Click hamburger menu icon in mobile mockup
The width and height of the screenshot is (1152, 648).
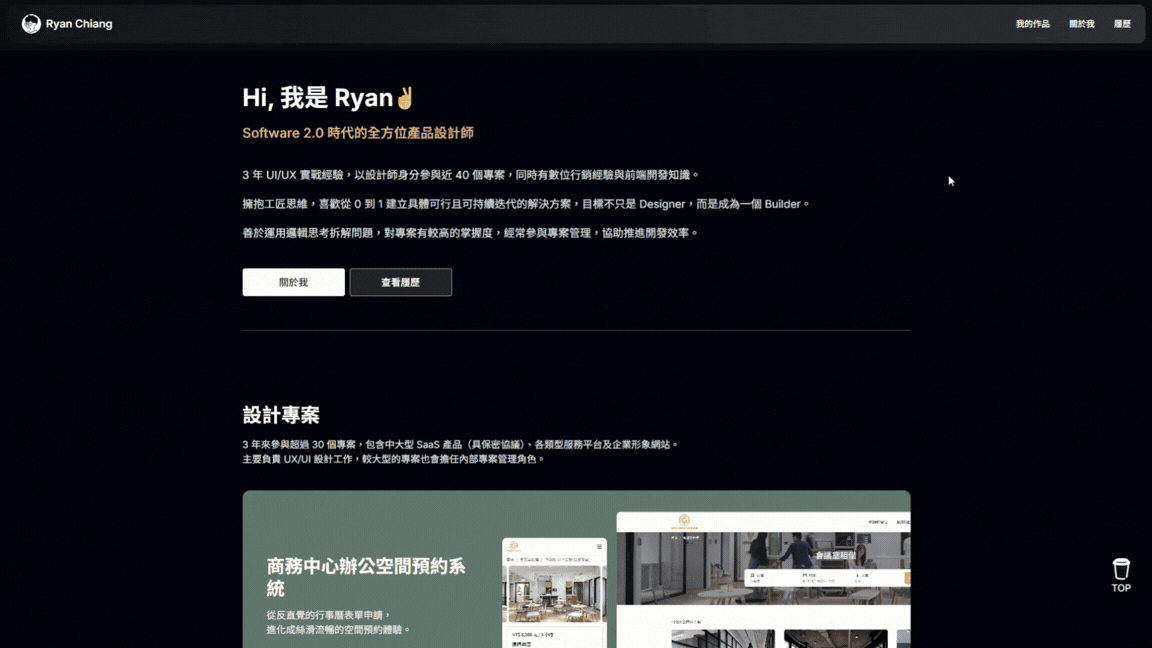599,547
